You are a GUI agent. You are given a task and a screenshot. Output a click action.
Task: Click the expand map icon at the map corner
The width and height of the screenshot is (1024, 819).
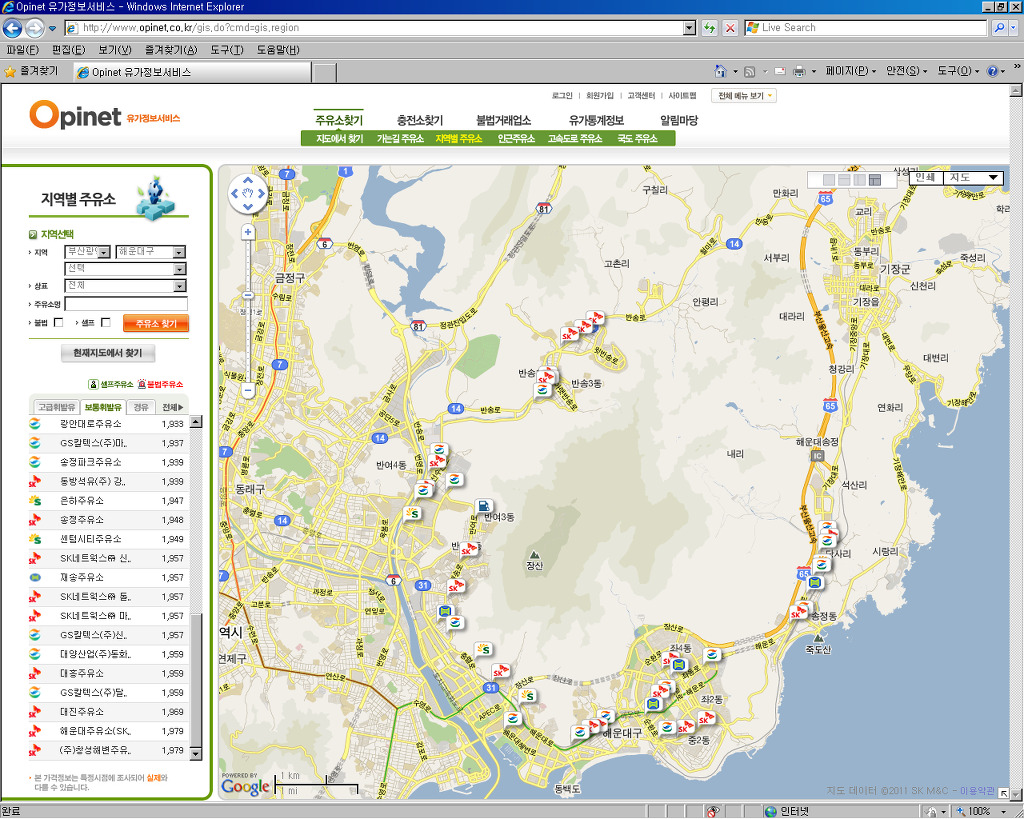tap(1004, 793)
